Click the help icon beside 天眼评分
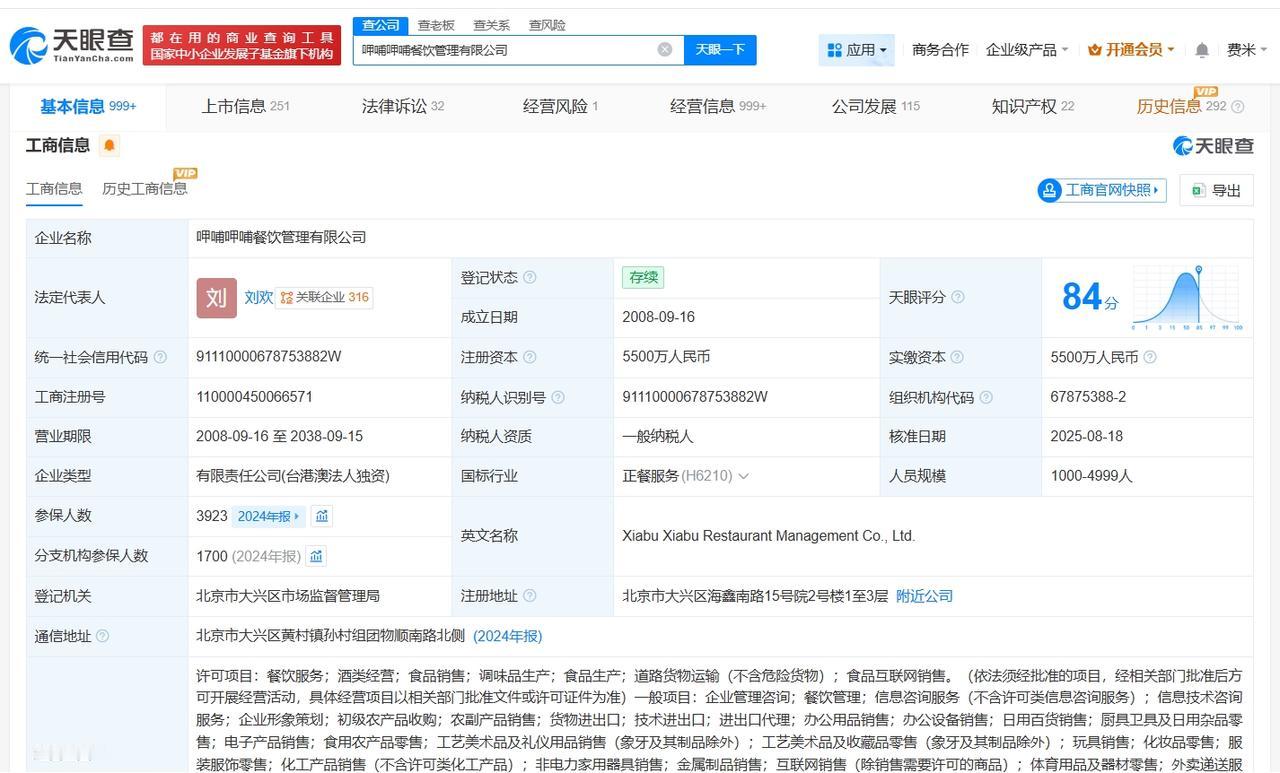 pyautogui.click(x=958, y=297)
